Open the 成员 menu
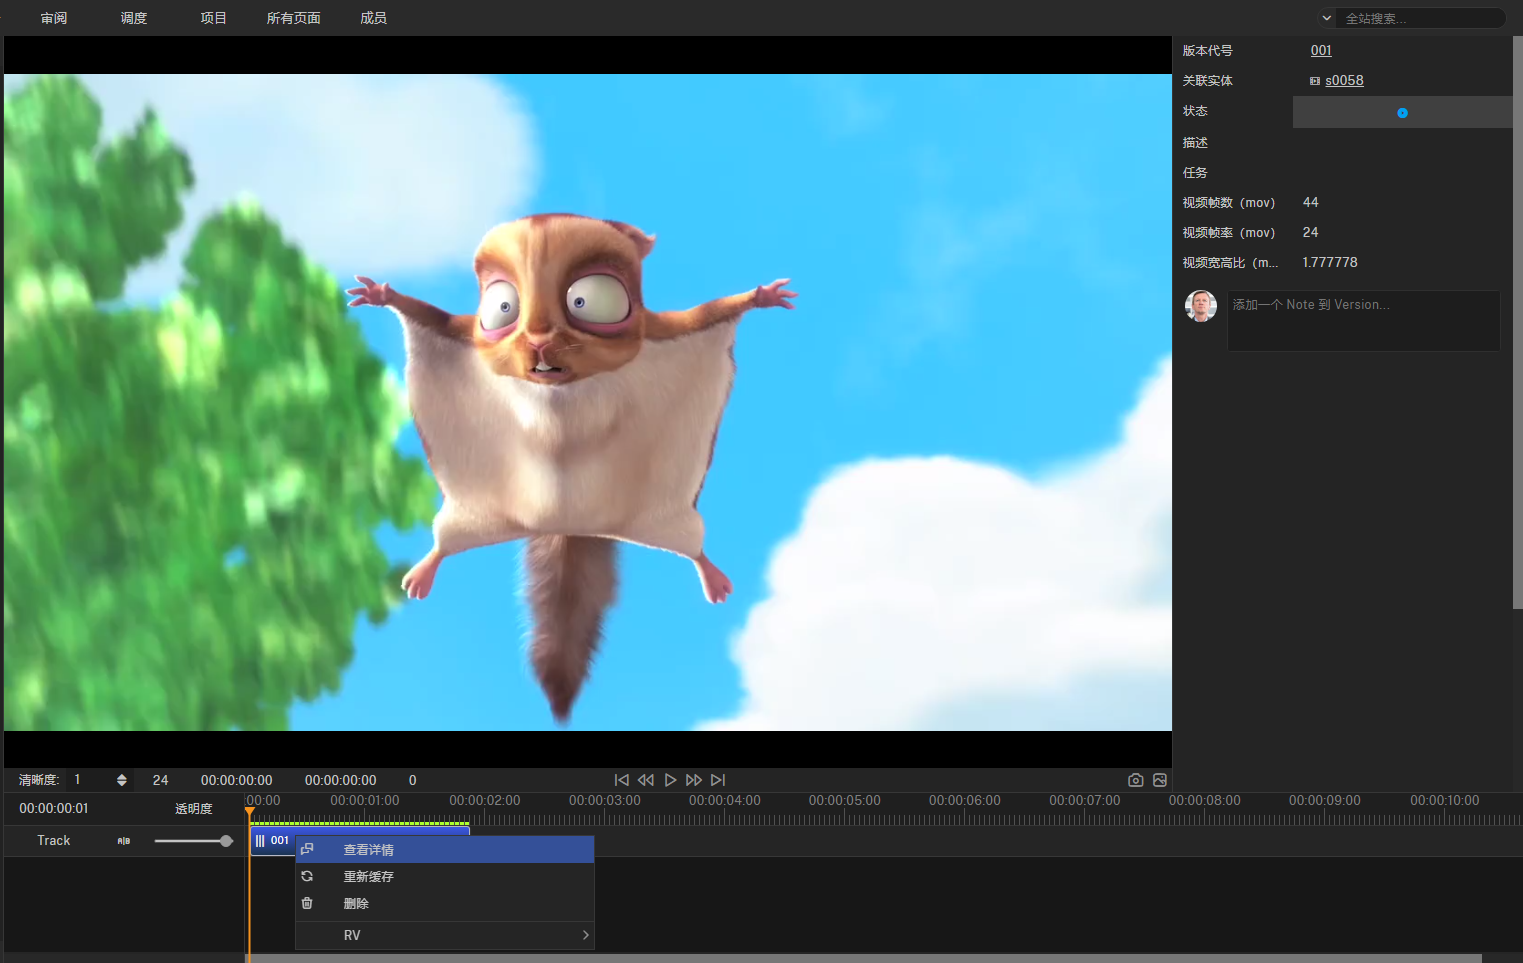1523x963 pixels. click(x=374, y=18)
